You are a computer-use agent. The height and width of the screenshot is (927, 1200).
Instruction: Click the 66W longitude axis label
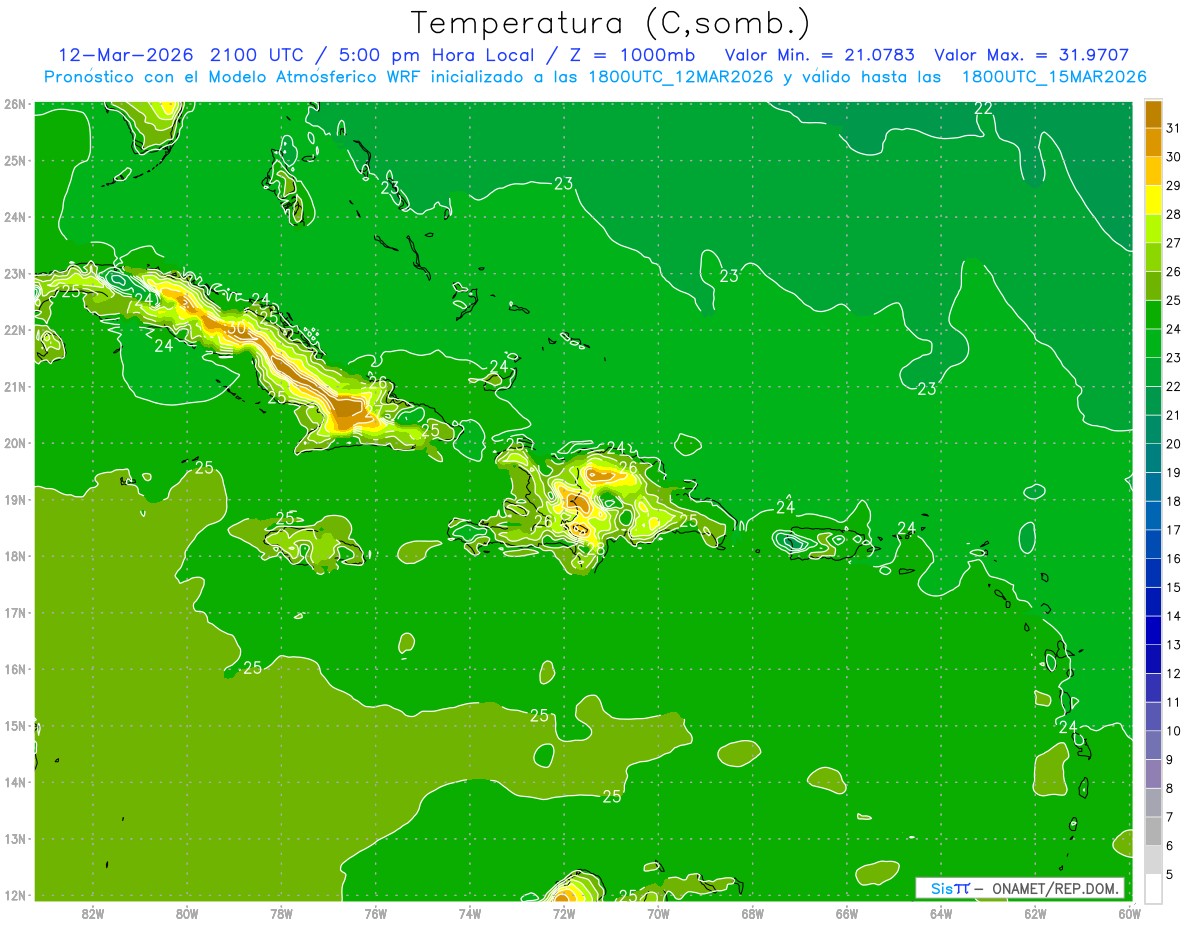(x=847, y=914)
